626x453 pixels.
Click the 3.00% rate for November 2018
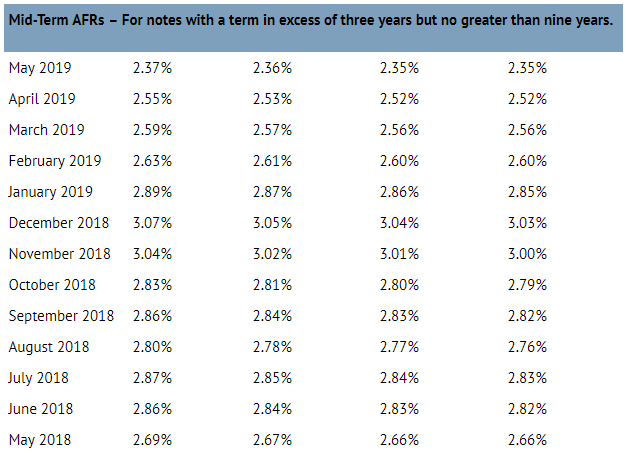(527, 254)
